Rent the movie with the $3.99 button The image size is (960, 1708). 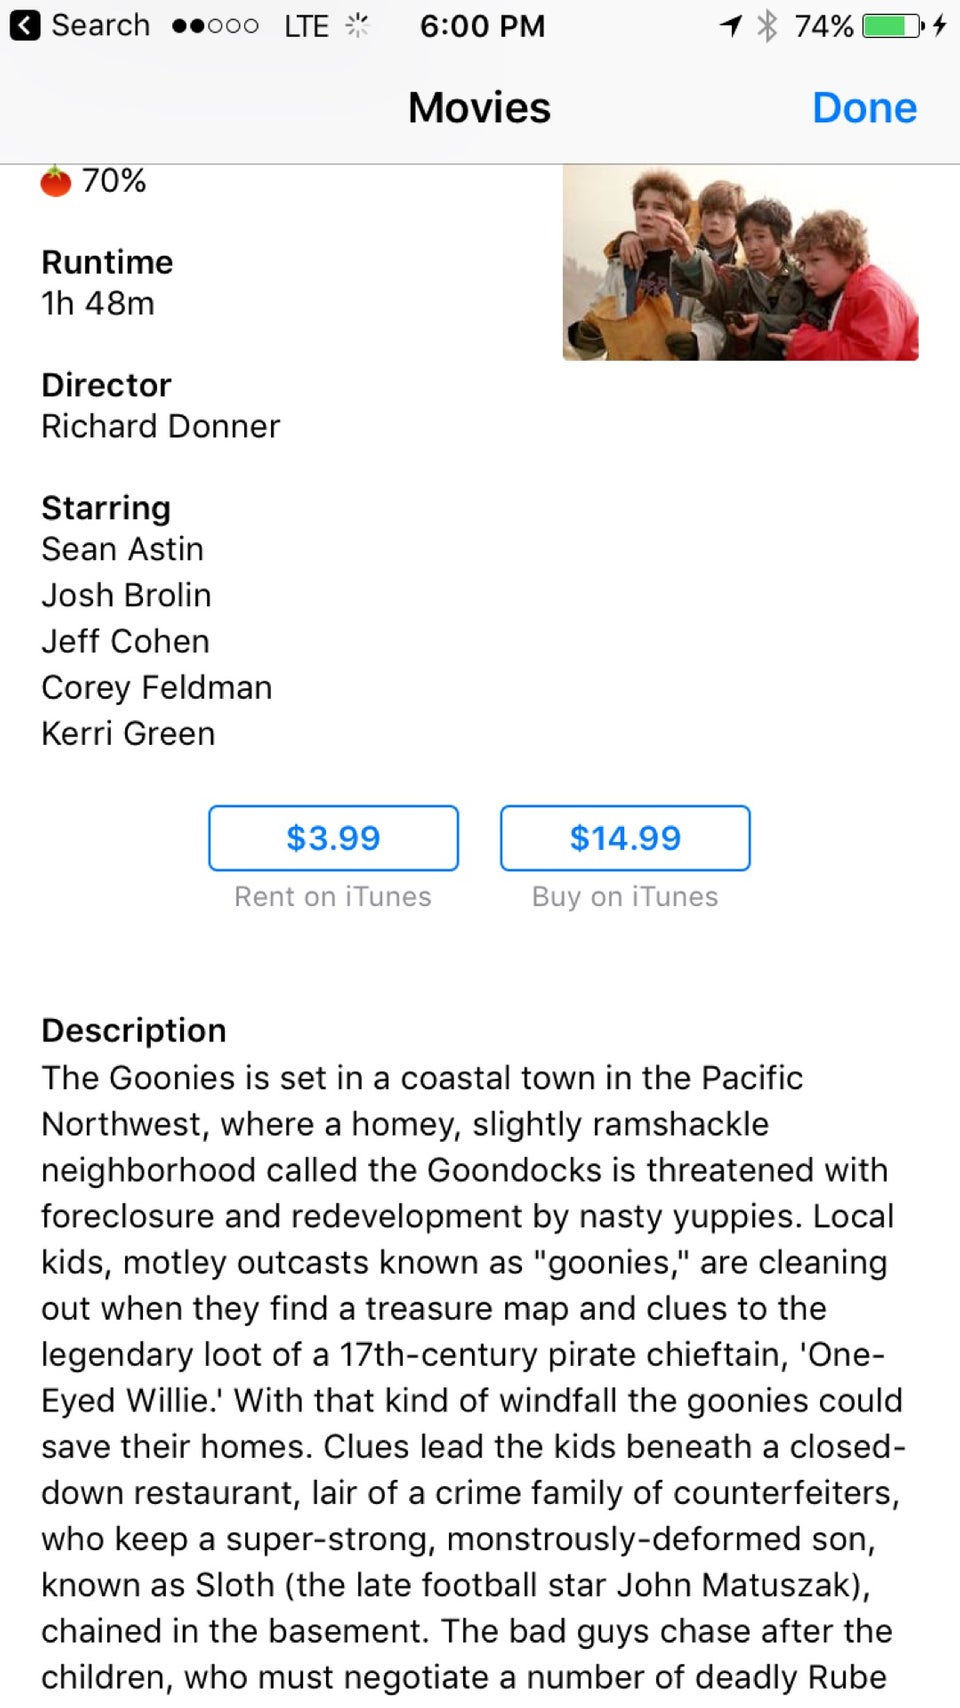coord(333,838)
